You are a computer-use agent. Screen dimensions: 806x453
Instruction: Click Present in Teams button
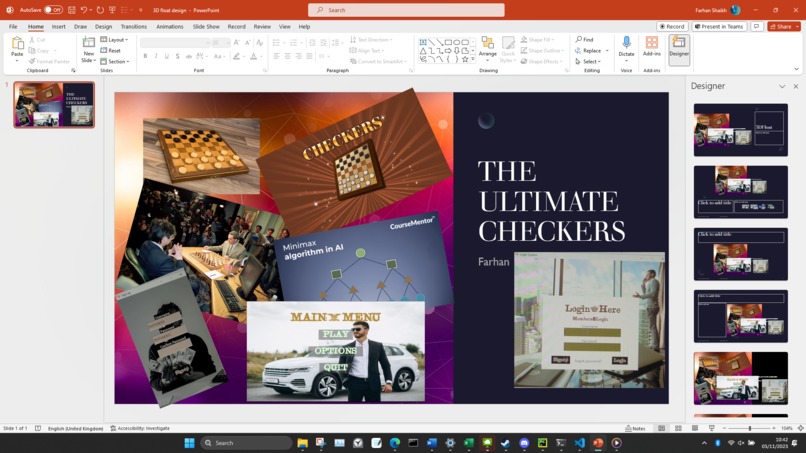coord(719,26)
